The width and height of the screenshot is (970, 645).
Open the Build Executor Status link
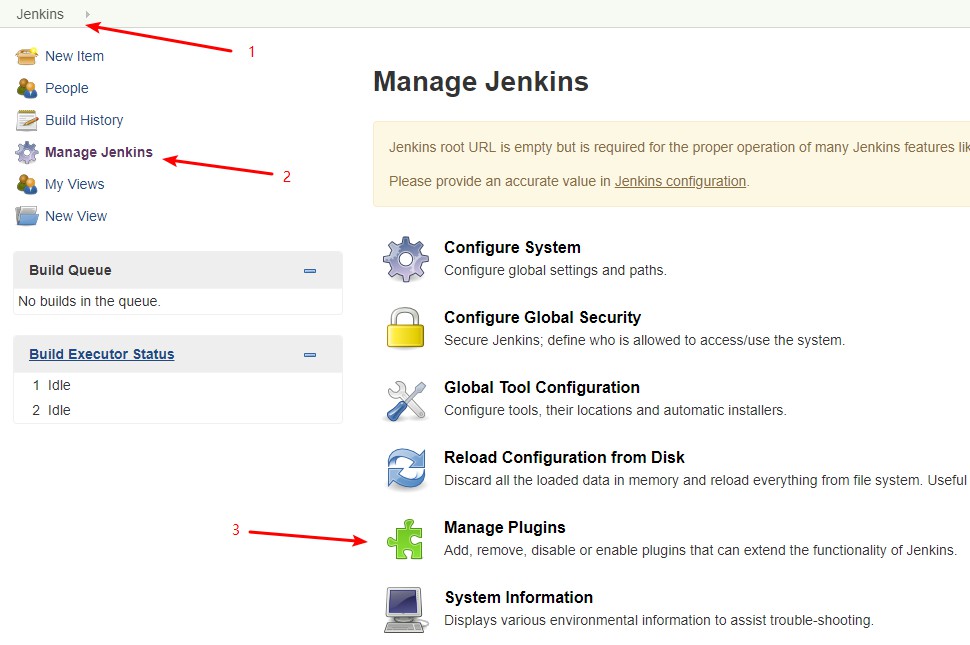102,354
